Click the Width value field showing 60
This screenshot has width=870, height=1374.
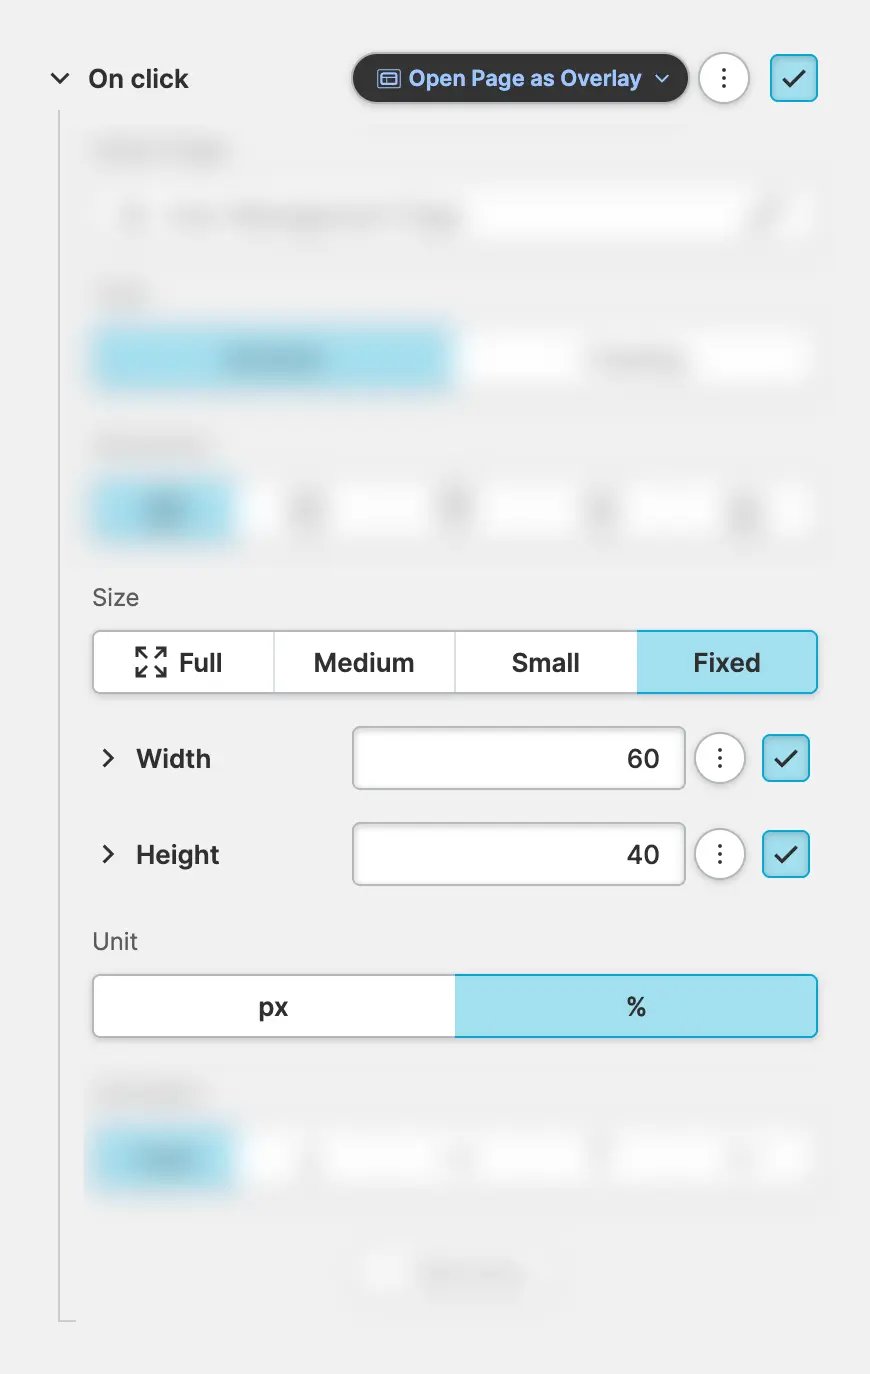(x=518, y=758)
